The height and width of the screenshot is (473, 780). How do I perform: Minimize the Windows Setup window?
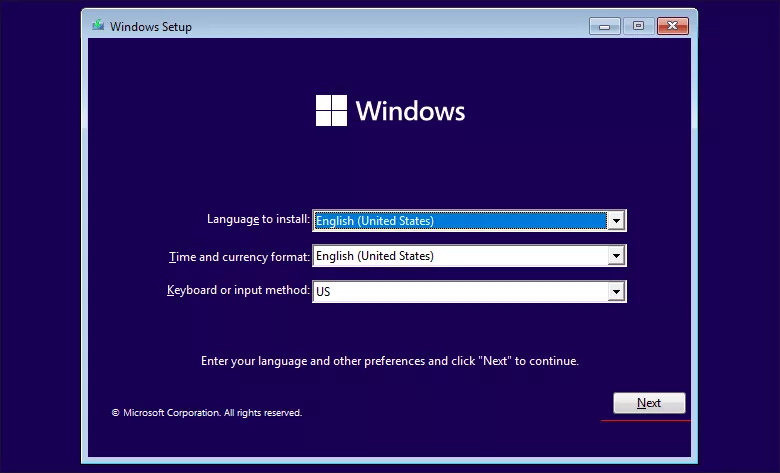tap(604, 26)
